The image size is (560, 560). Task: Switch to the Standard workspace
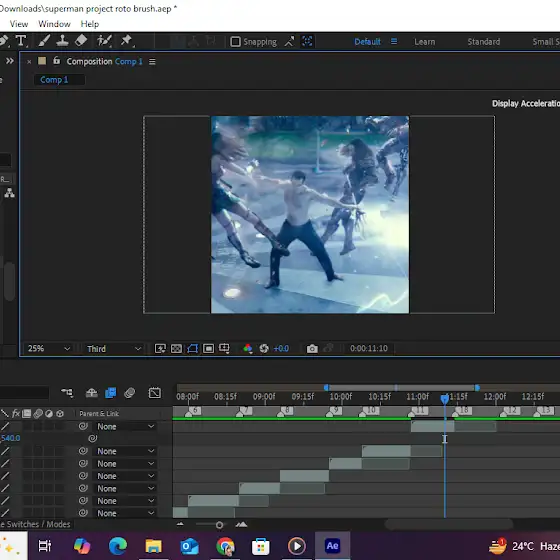tap(484, 42)
